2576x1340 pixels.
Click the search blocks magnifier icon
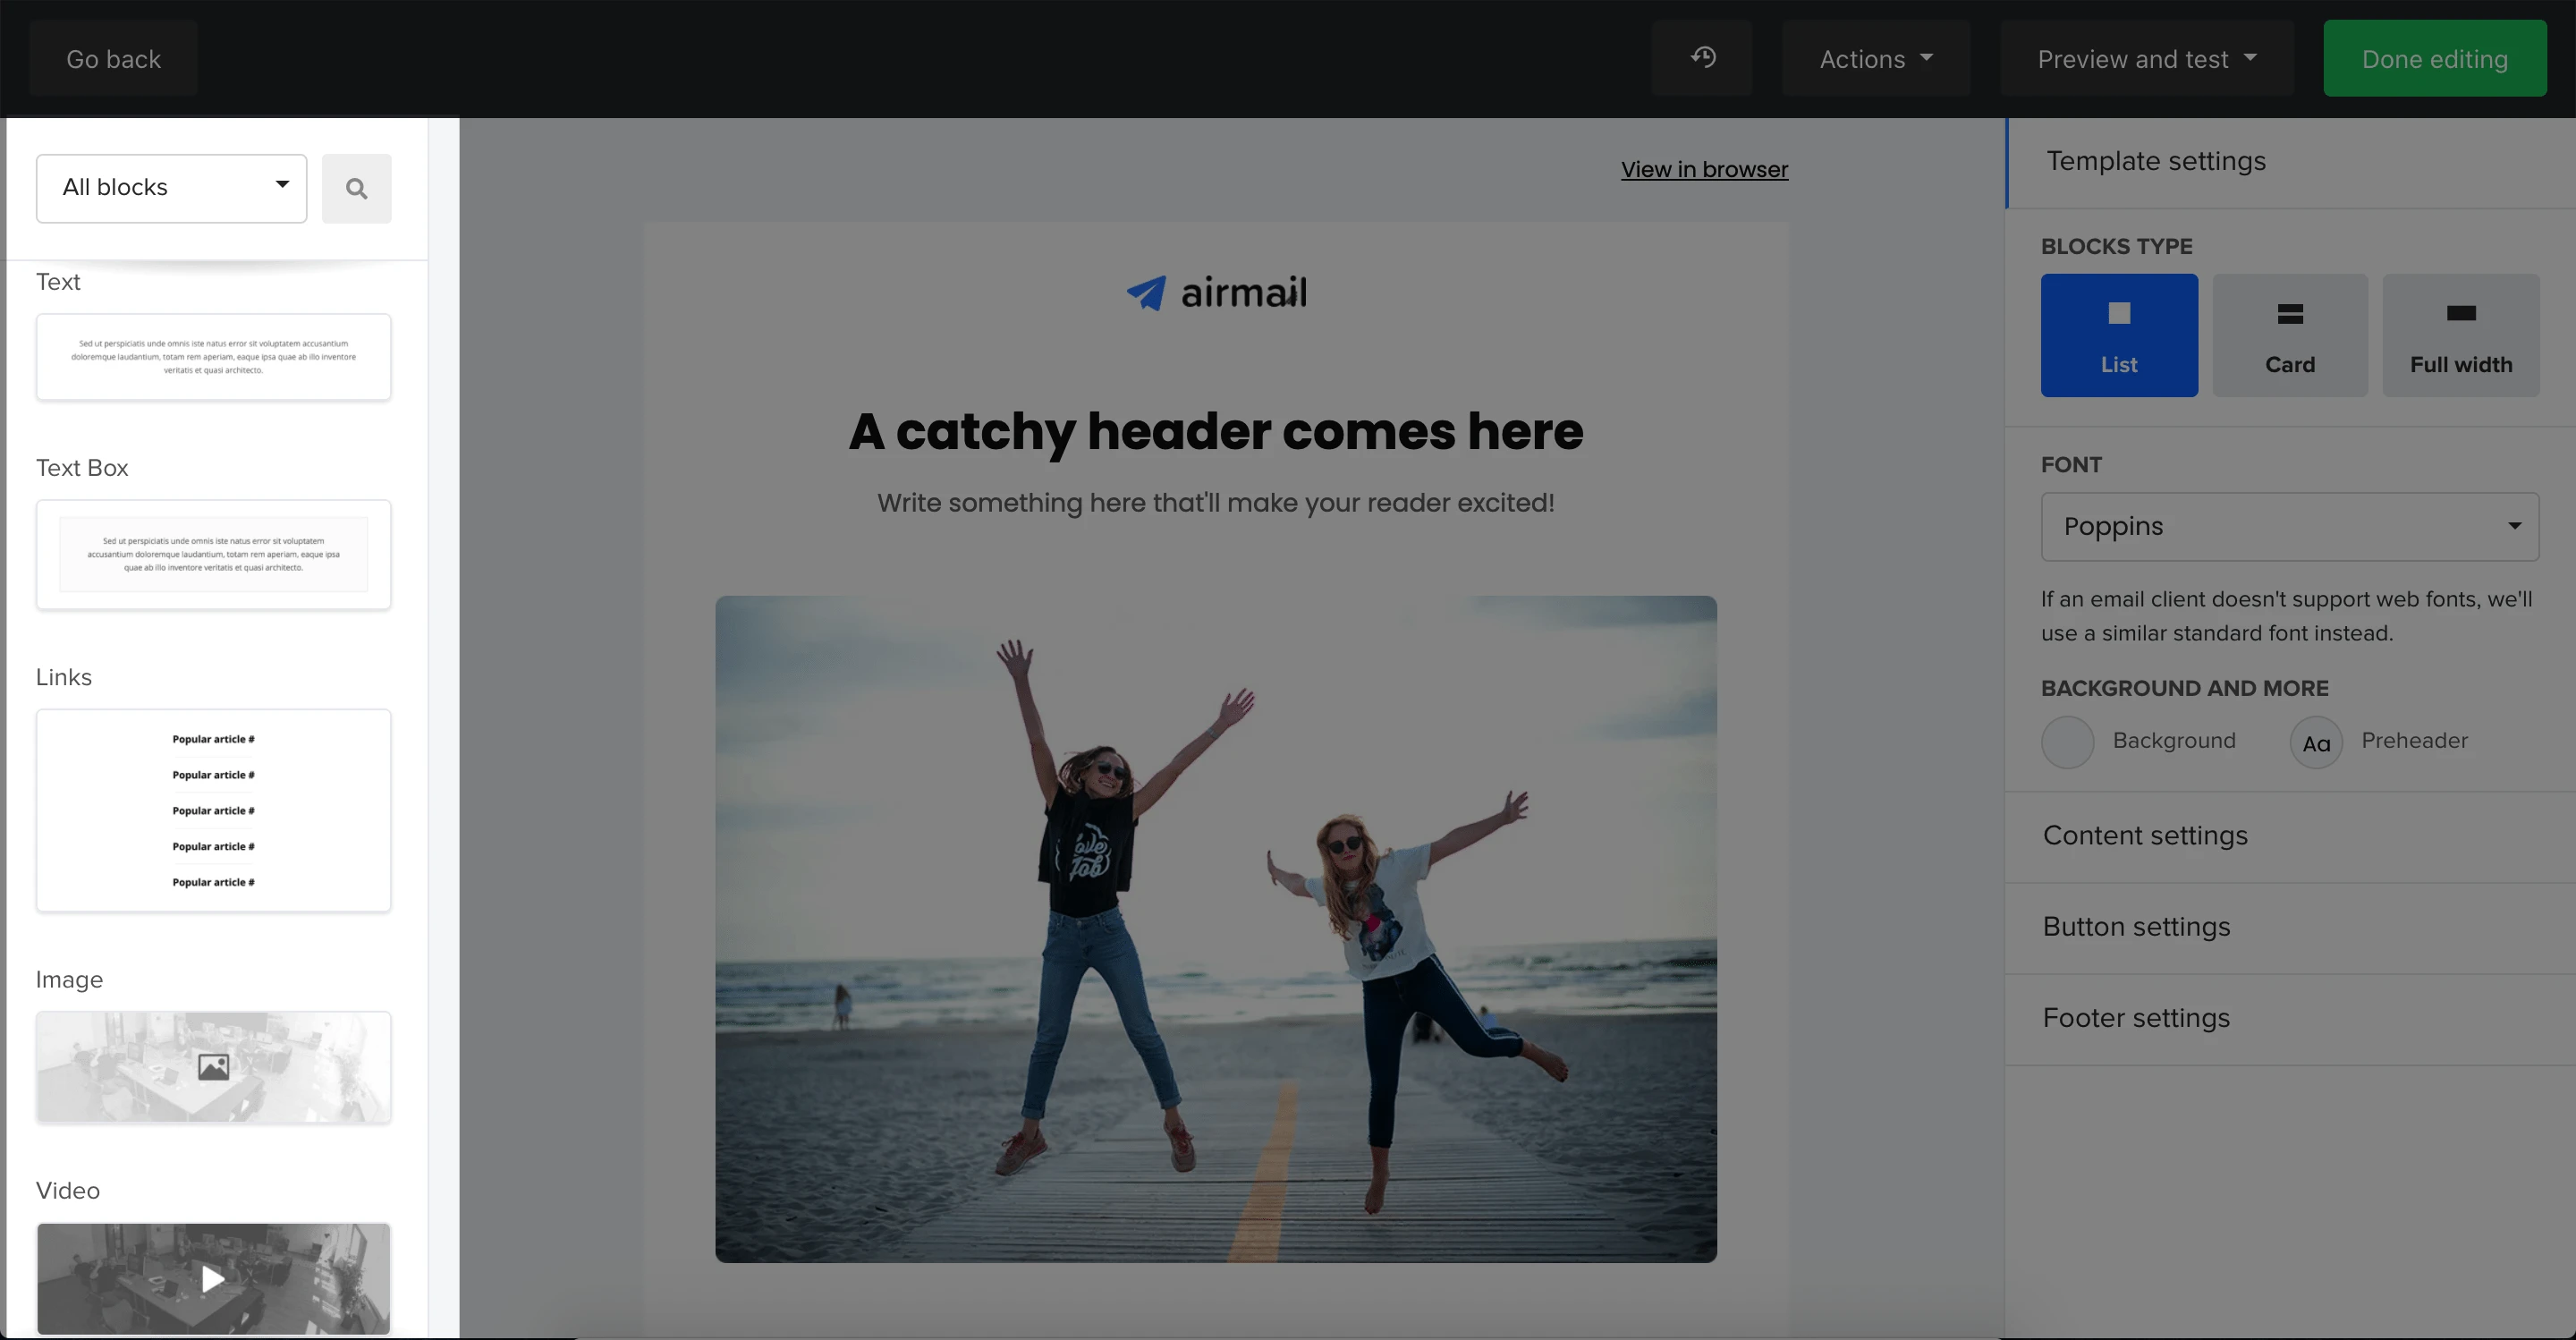(356, 188)
